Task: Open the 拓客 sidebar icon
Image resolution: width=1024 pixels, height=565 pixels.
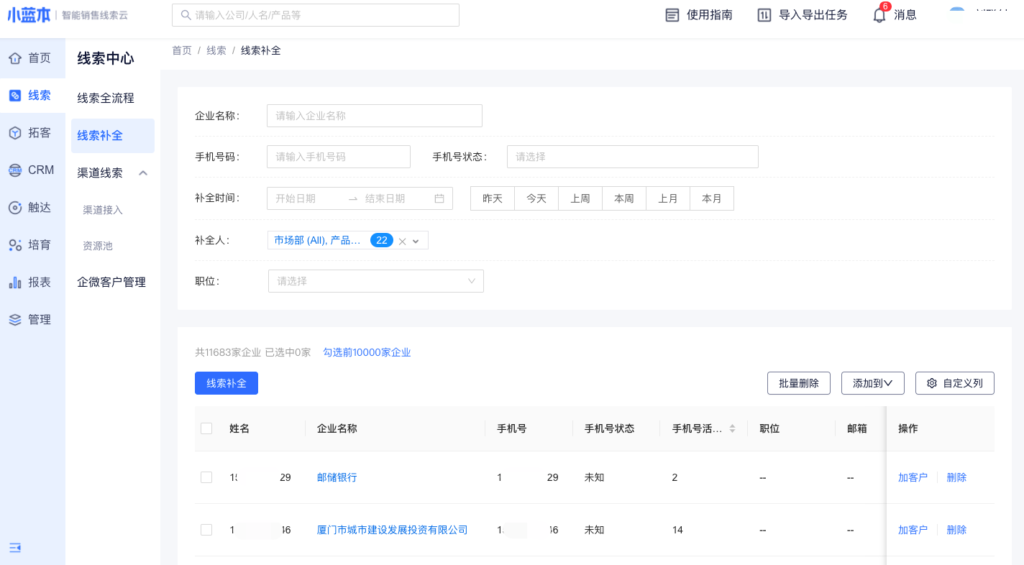Action: click(15, 133)
